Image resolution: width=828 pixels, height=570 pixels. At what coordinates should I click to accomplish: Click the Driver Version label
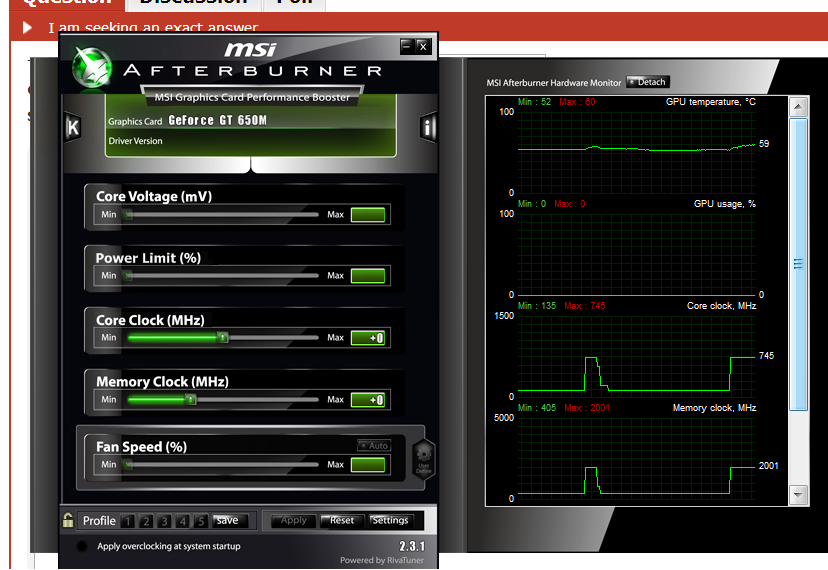pos(135,141)
